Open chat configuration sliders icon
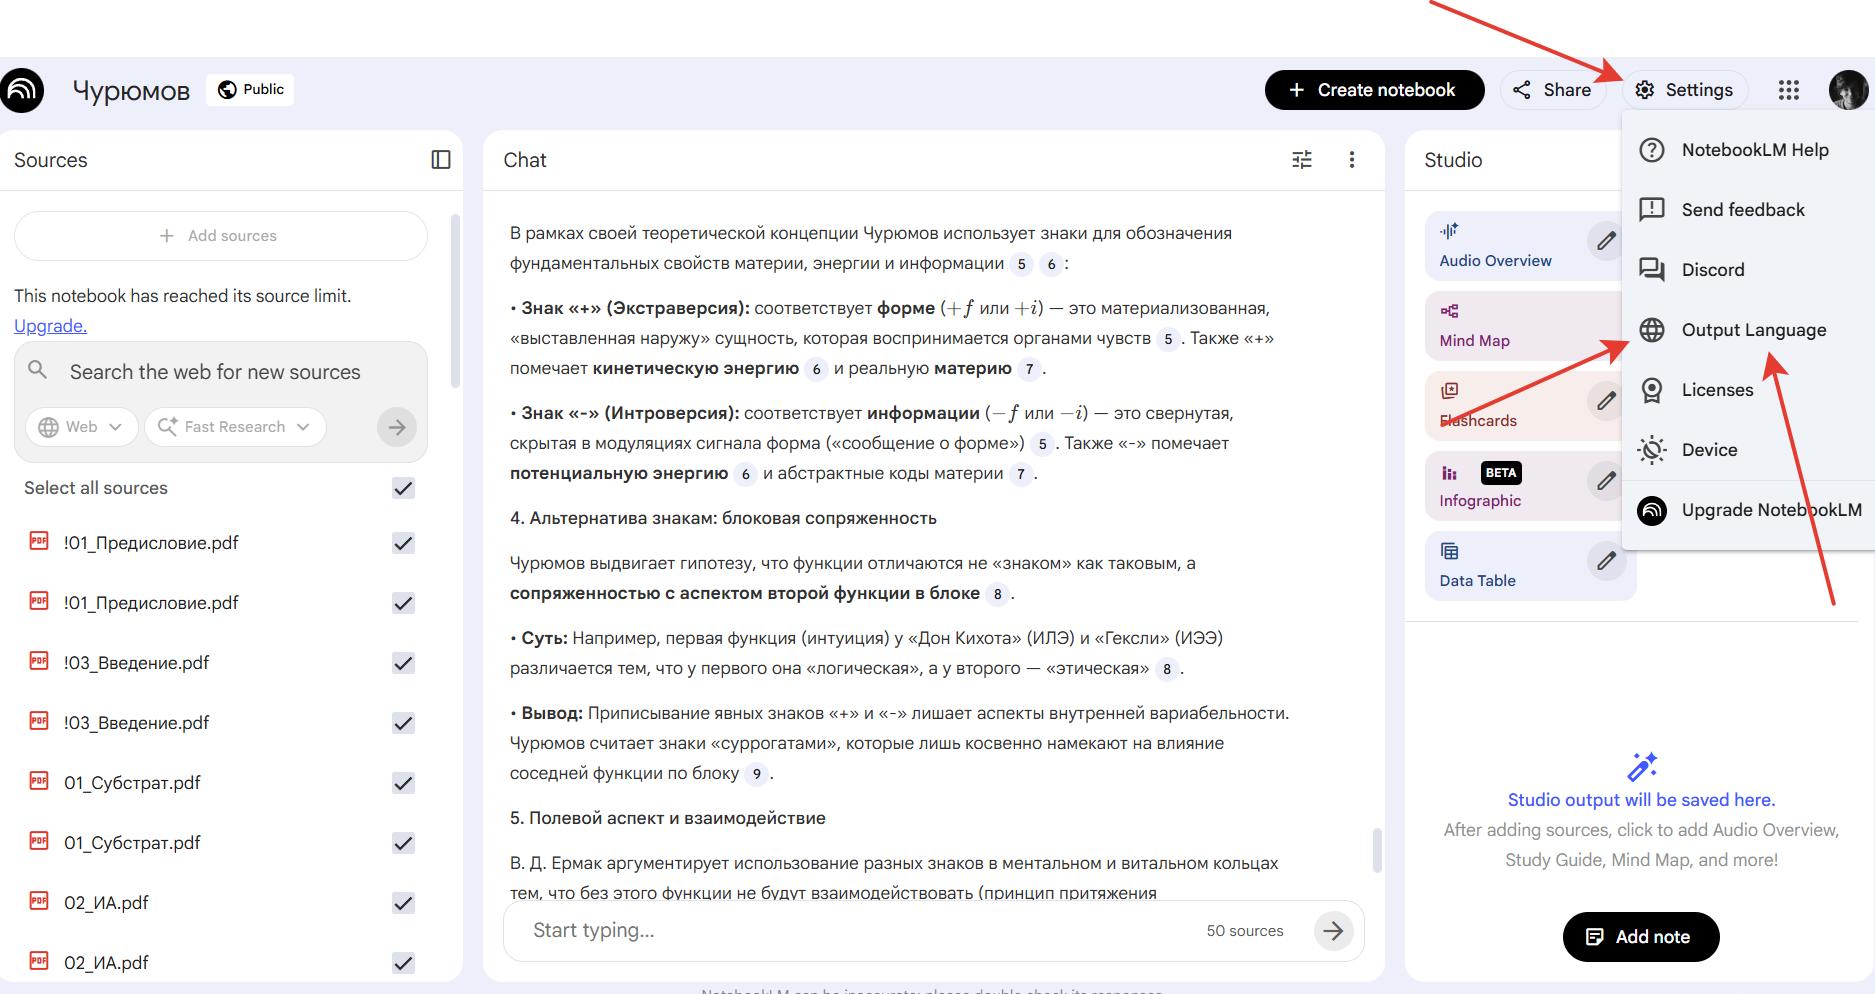Screen dimensions: 1875x994 tap(1301, 160)
